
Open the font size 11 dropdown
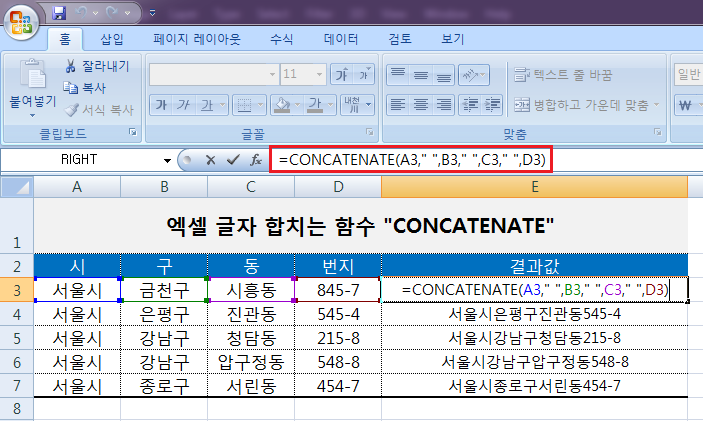[319, 74]
